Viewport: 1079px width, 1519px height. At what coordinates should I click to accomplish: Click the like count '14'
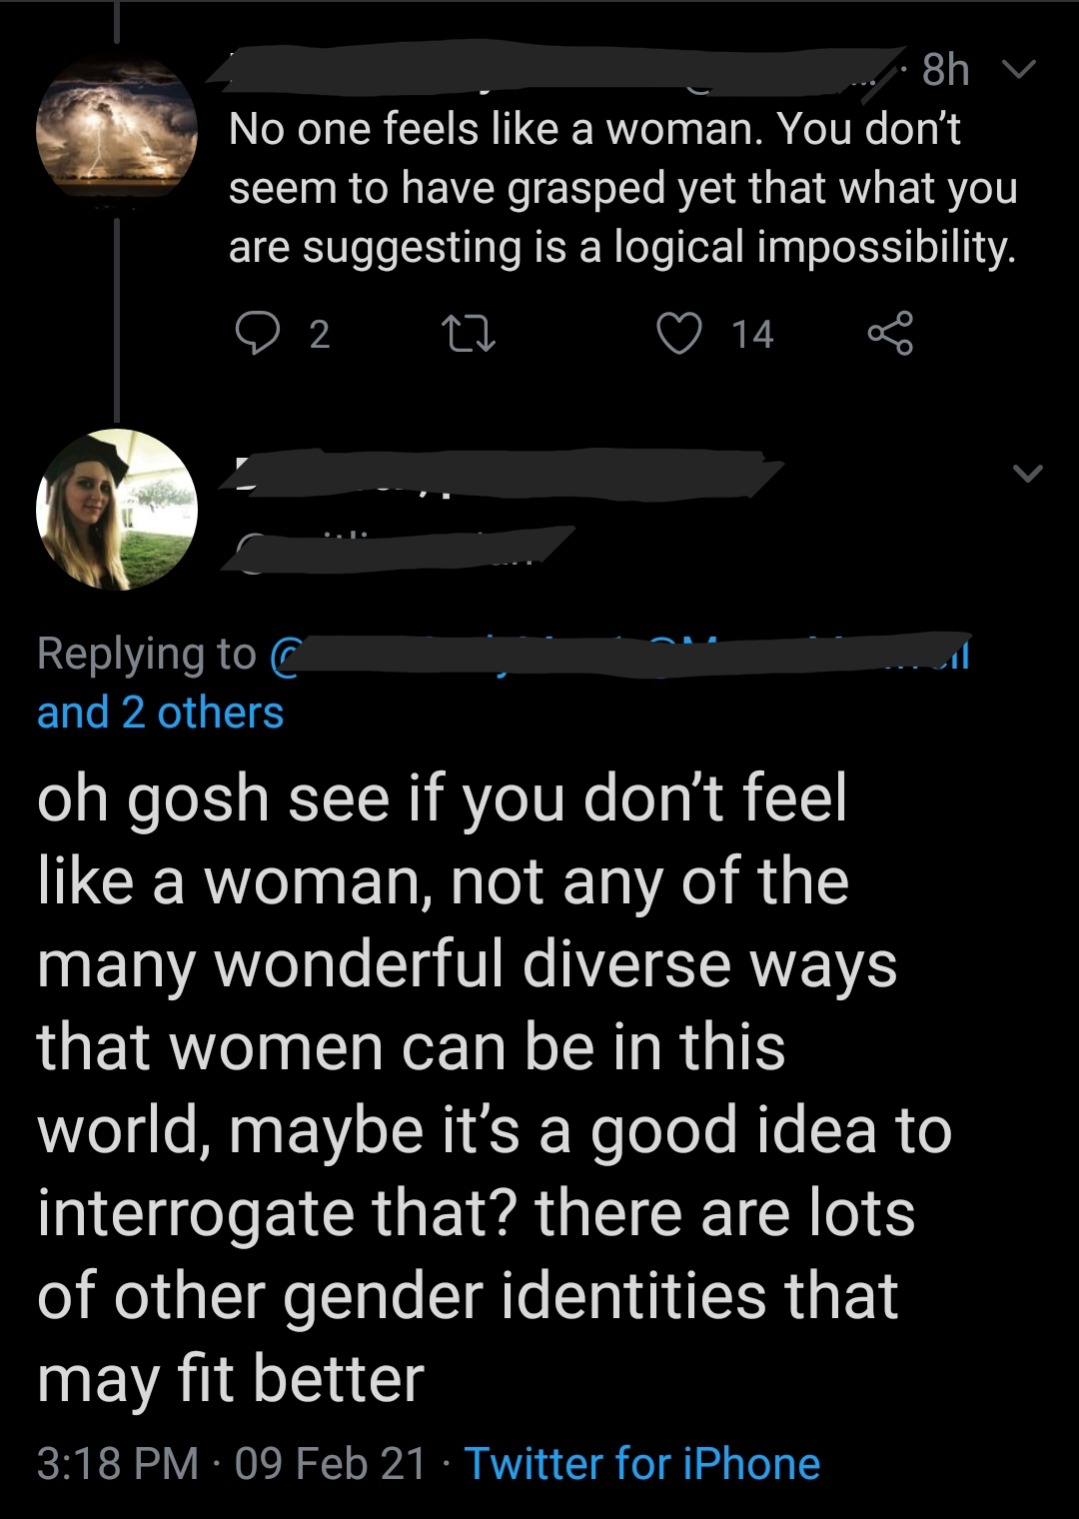(752, 335)
